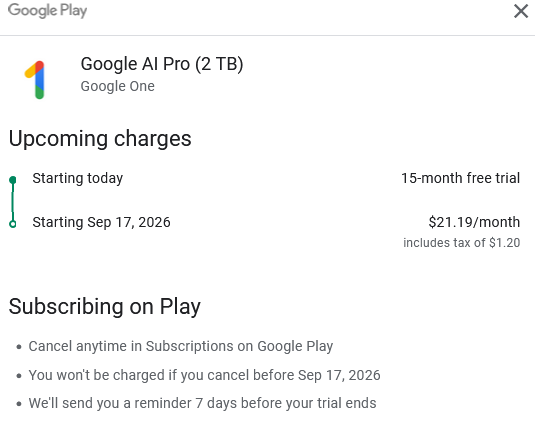The height and width of the screenshot is (431, 535).
Task: Close the Google Play dialog
Action: point(521,11)
